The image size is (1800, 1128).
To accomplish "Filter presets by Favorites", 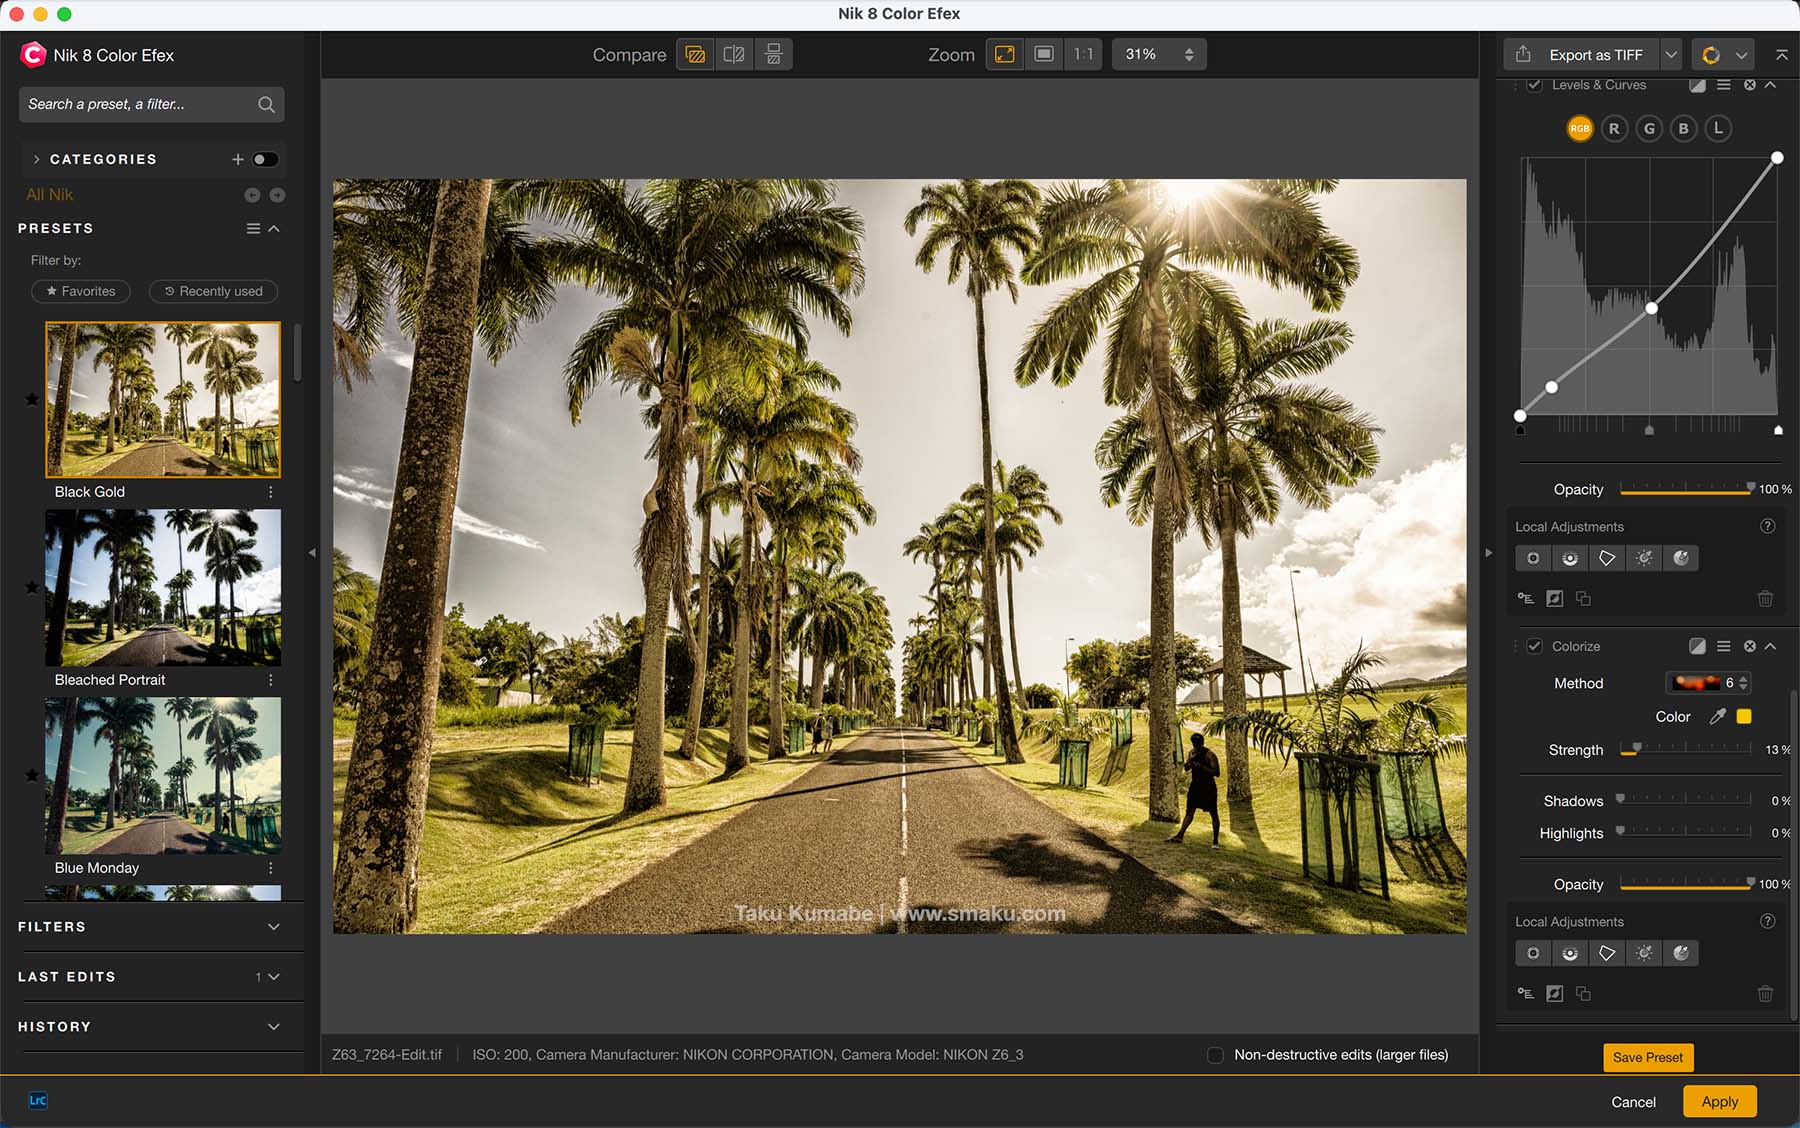I will click(81, 291).
